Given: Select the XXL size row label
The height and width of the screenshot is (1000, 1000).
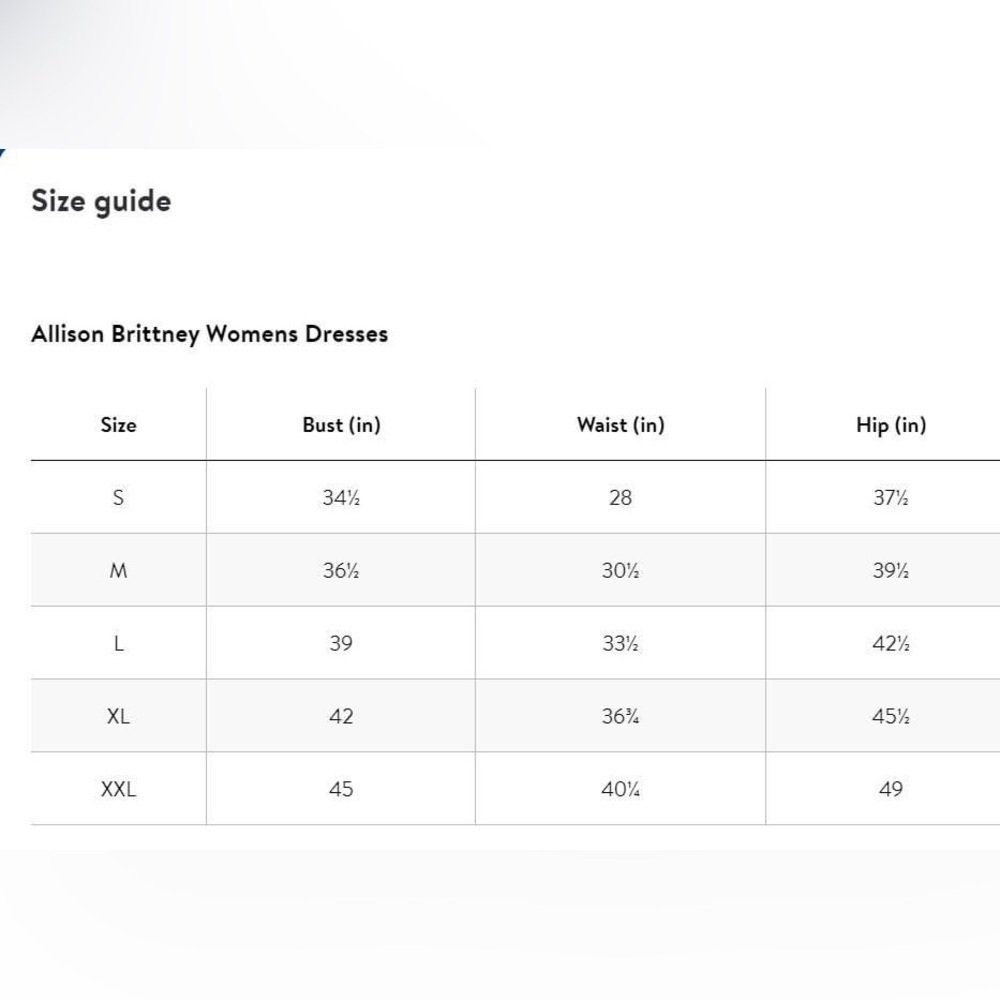Looking at the screenshot, I should (x=119, y=789).
